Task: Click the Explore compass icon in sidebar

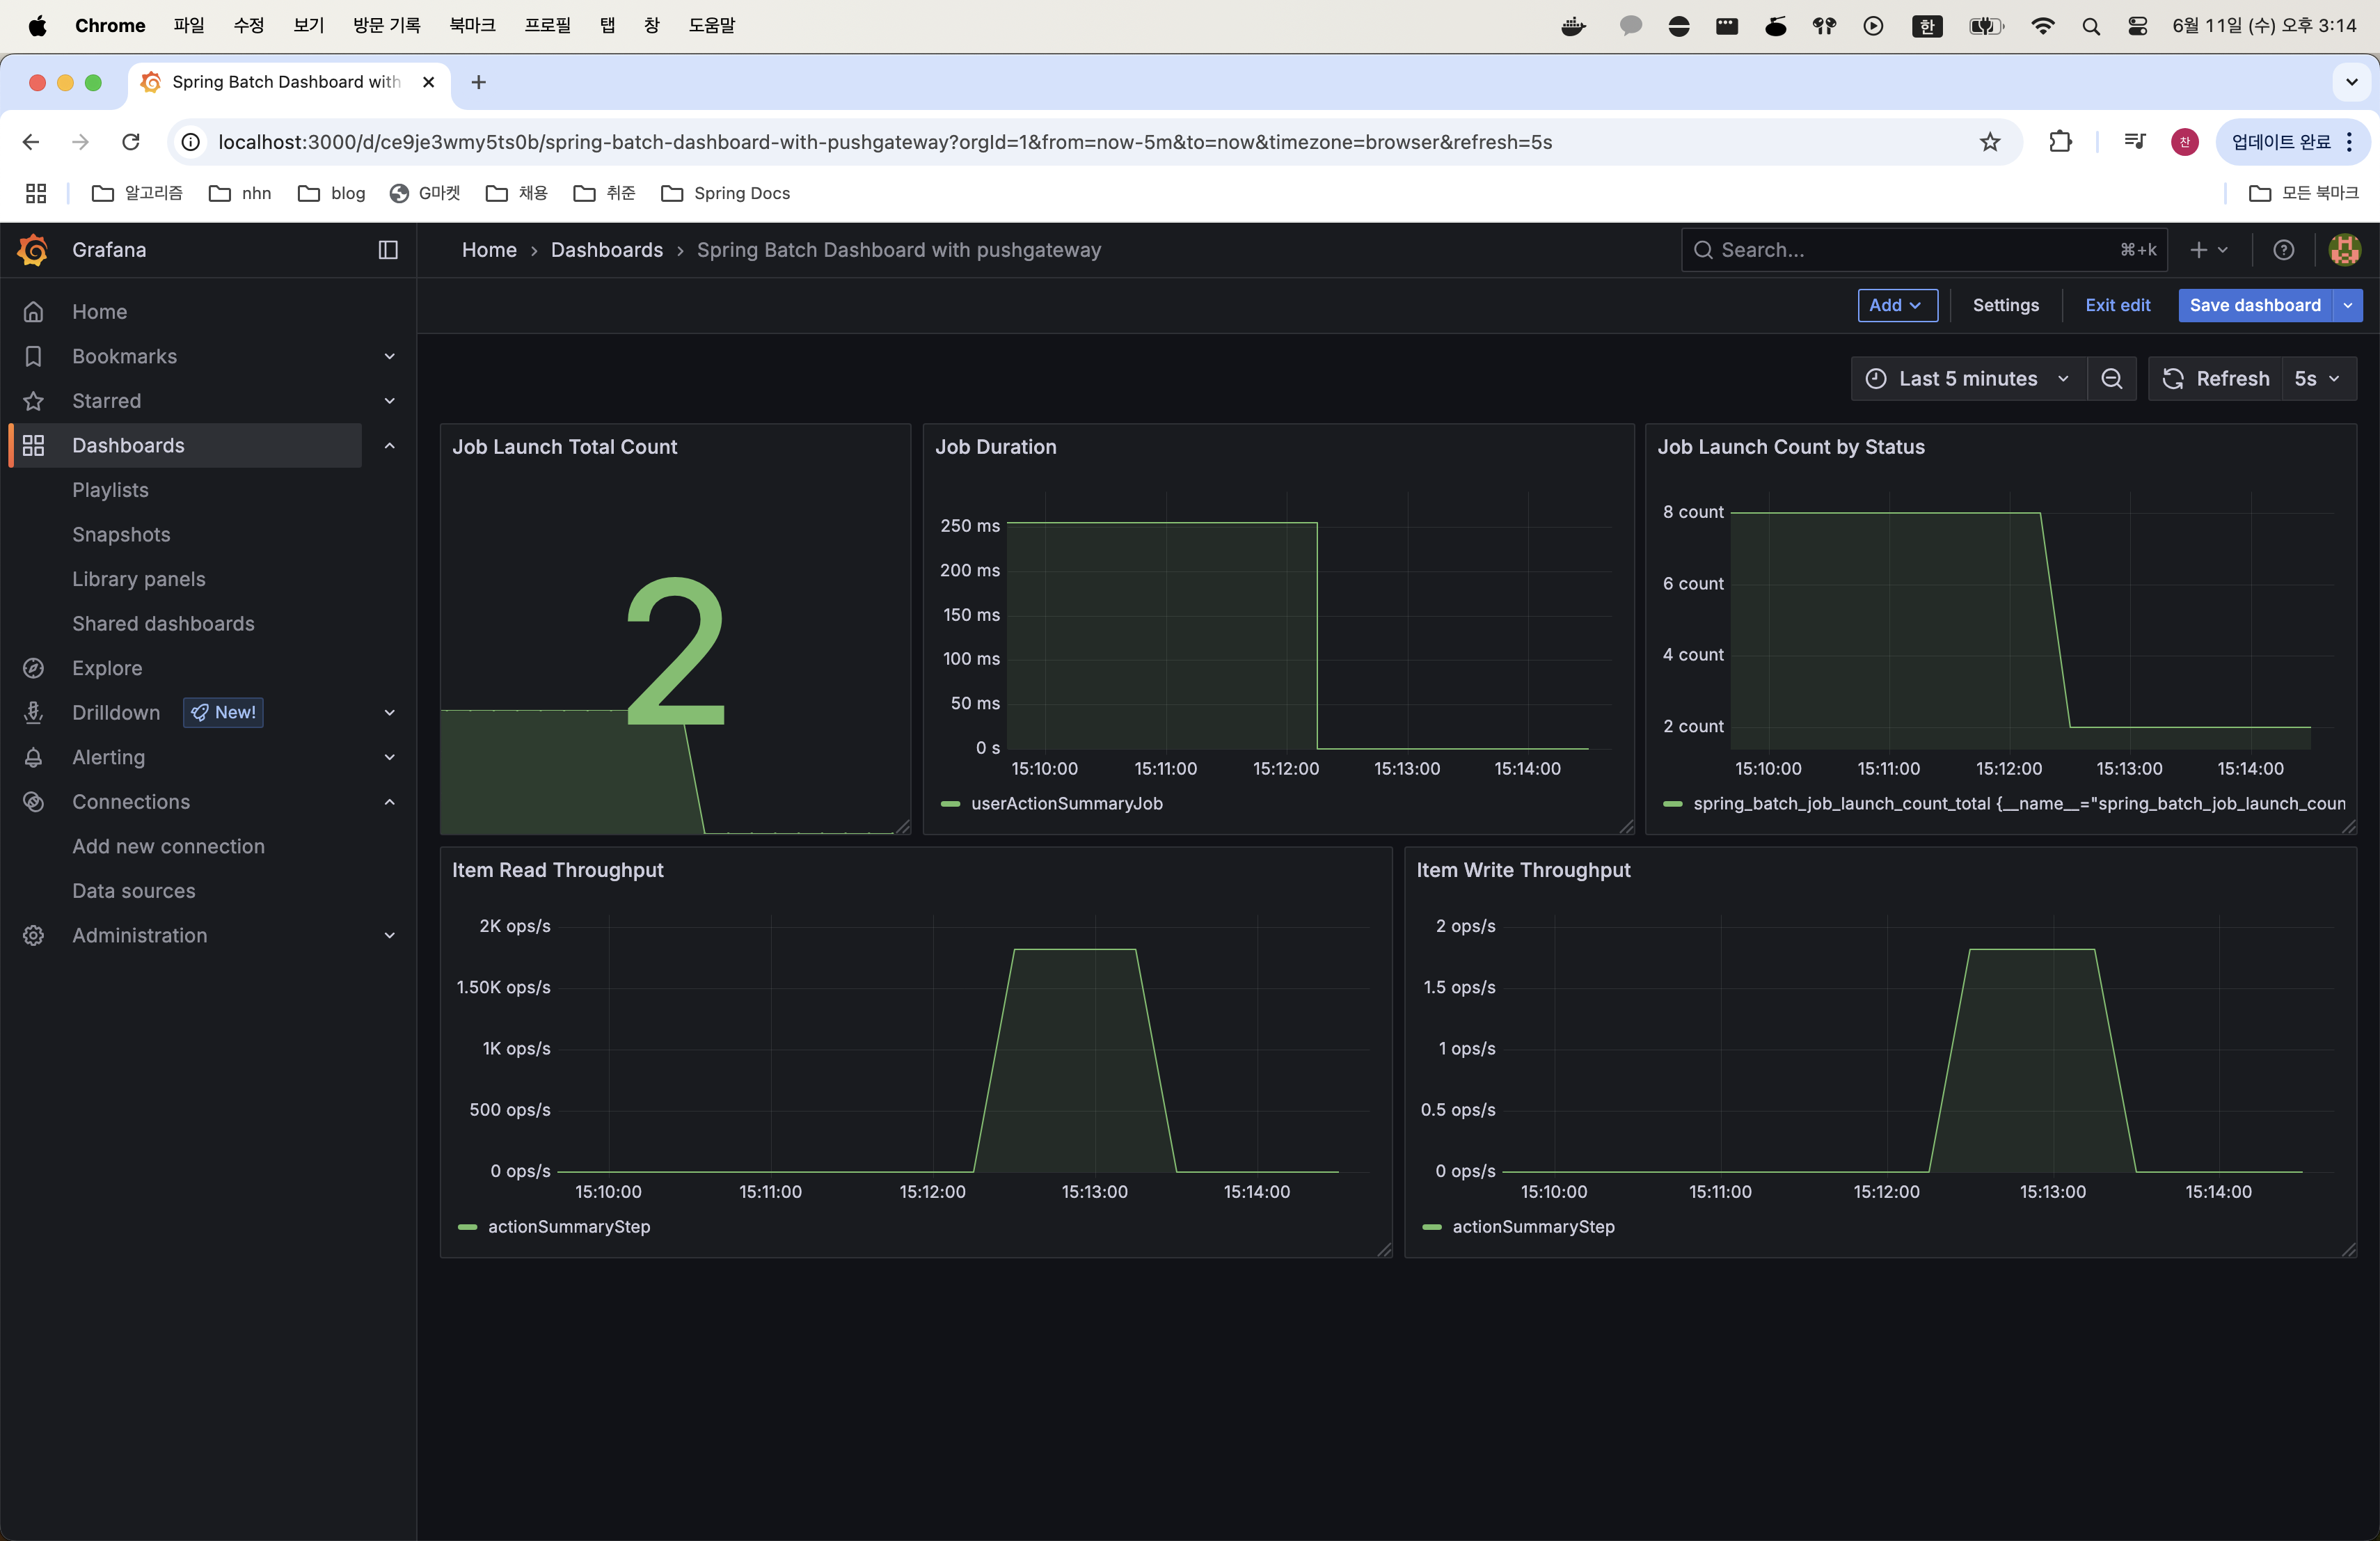Action: [34, 668]
